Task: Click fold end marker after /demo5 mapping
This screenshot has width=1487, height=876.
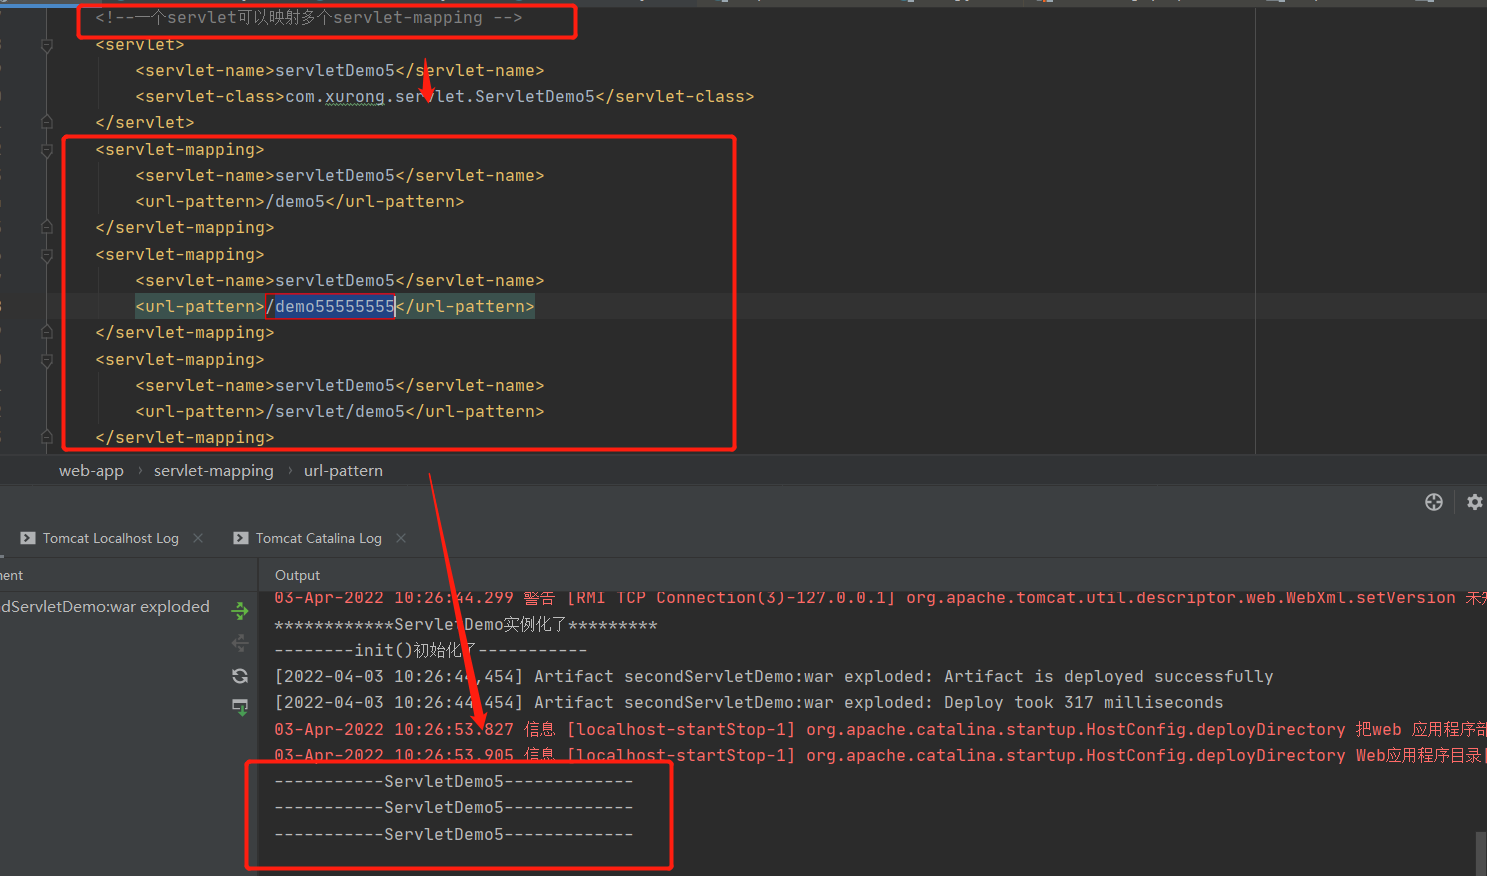Action: (x=46, y=227)
